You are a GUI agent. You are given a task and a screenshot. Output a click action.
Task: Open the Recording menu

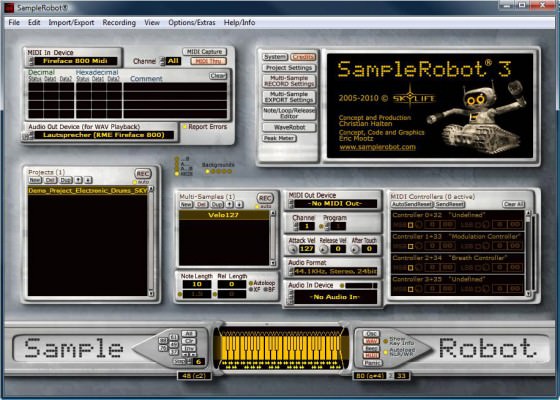coord(119,22)
